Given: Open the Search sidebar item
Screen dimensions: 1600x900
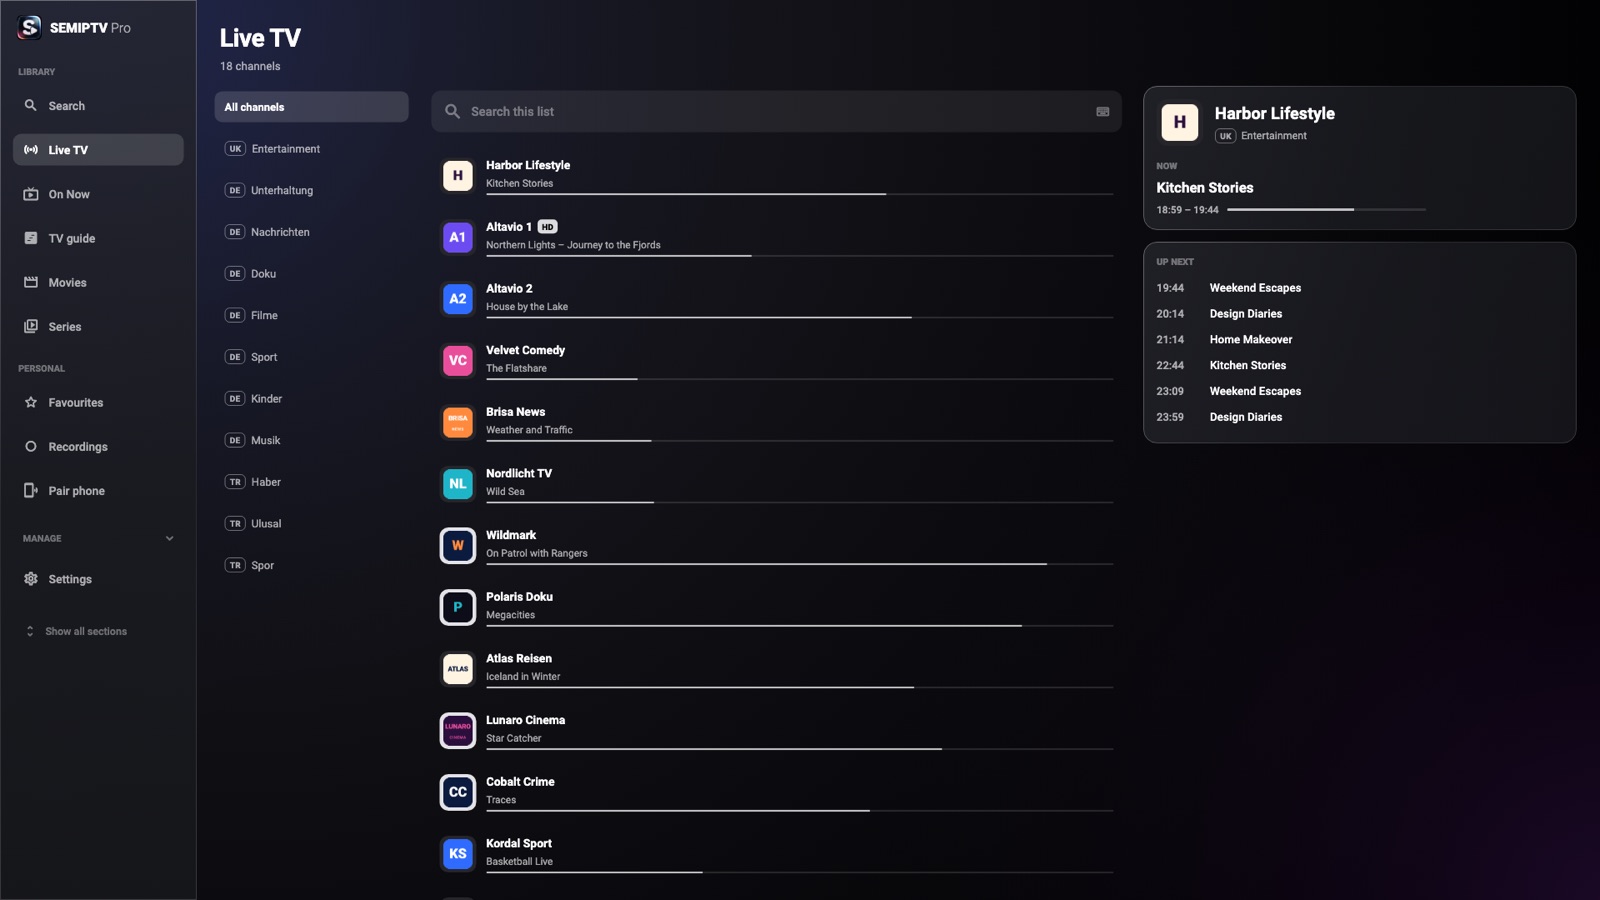Looking at the screenshot, I should pyautogui.click(x=98, y=106).
